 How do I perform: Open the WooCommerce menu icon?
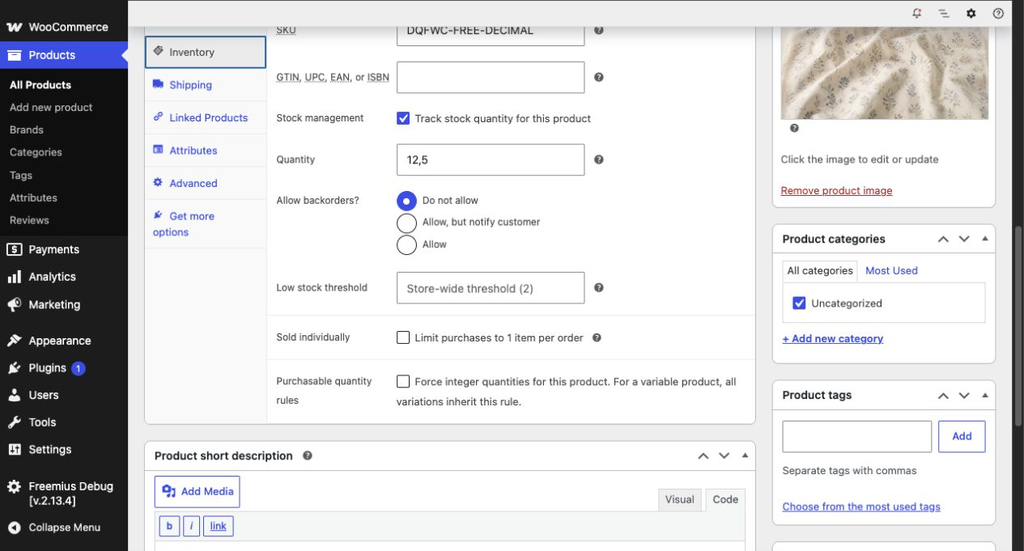point(14,27)
